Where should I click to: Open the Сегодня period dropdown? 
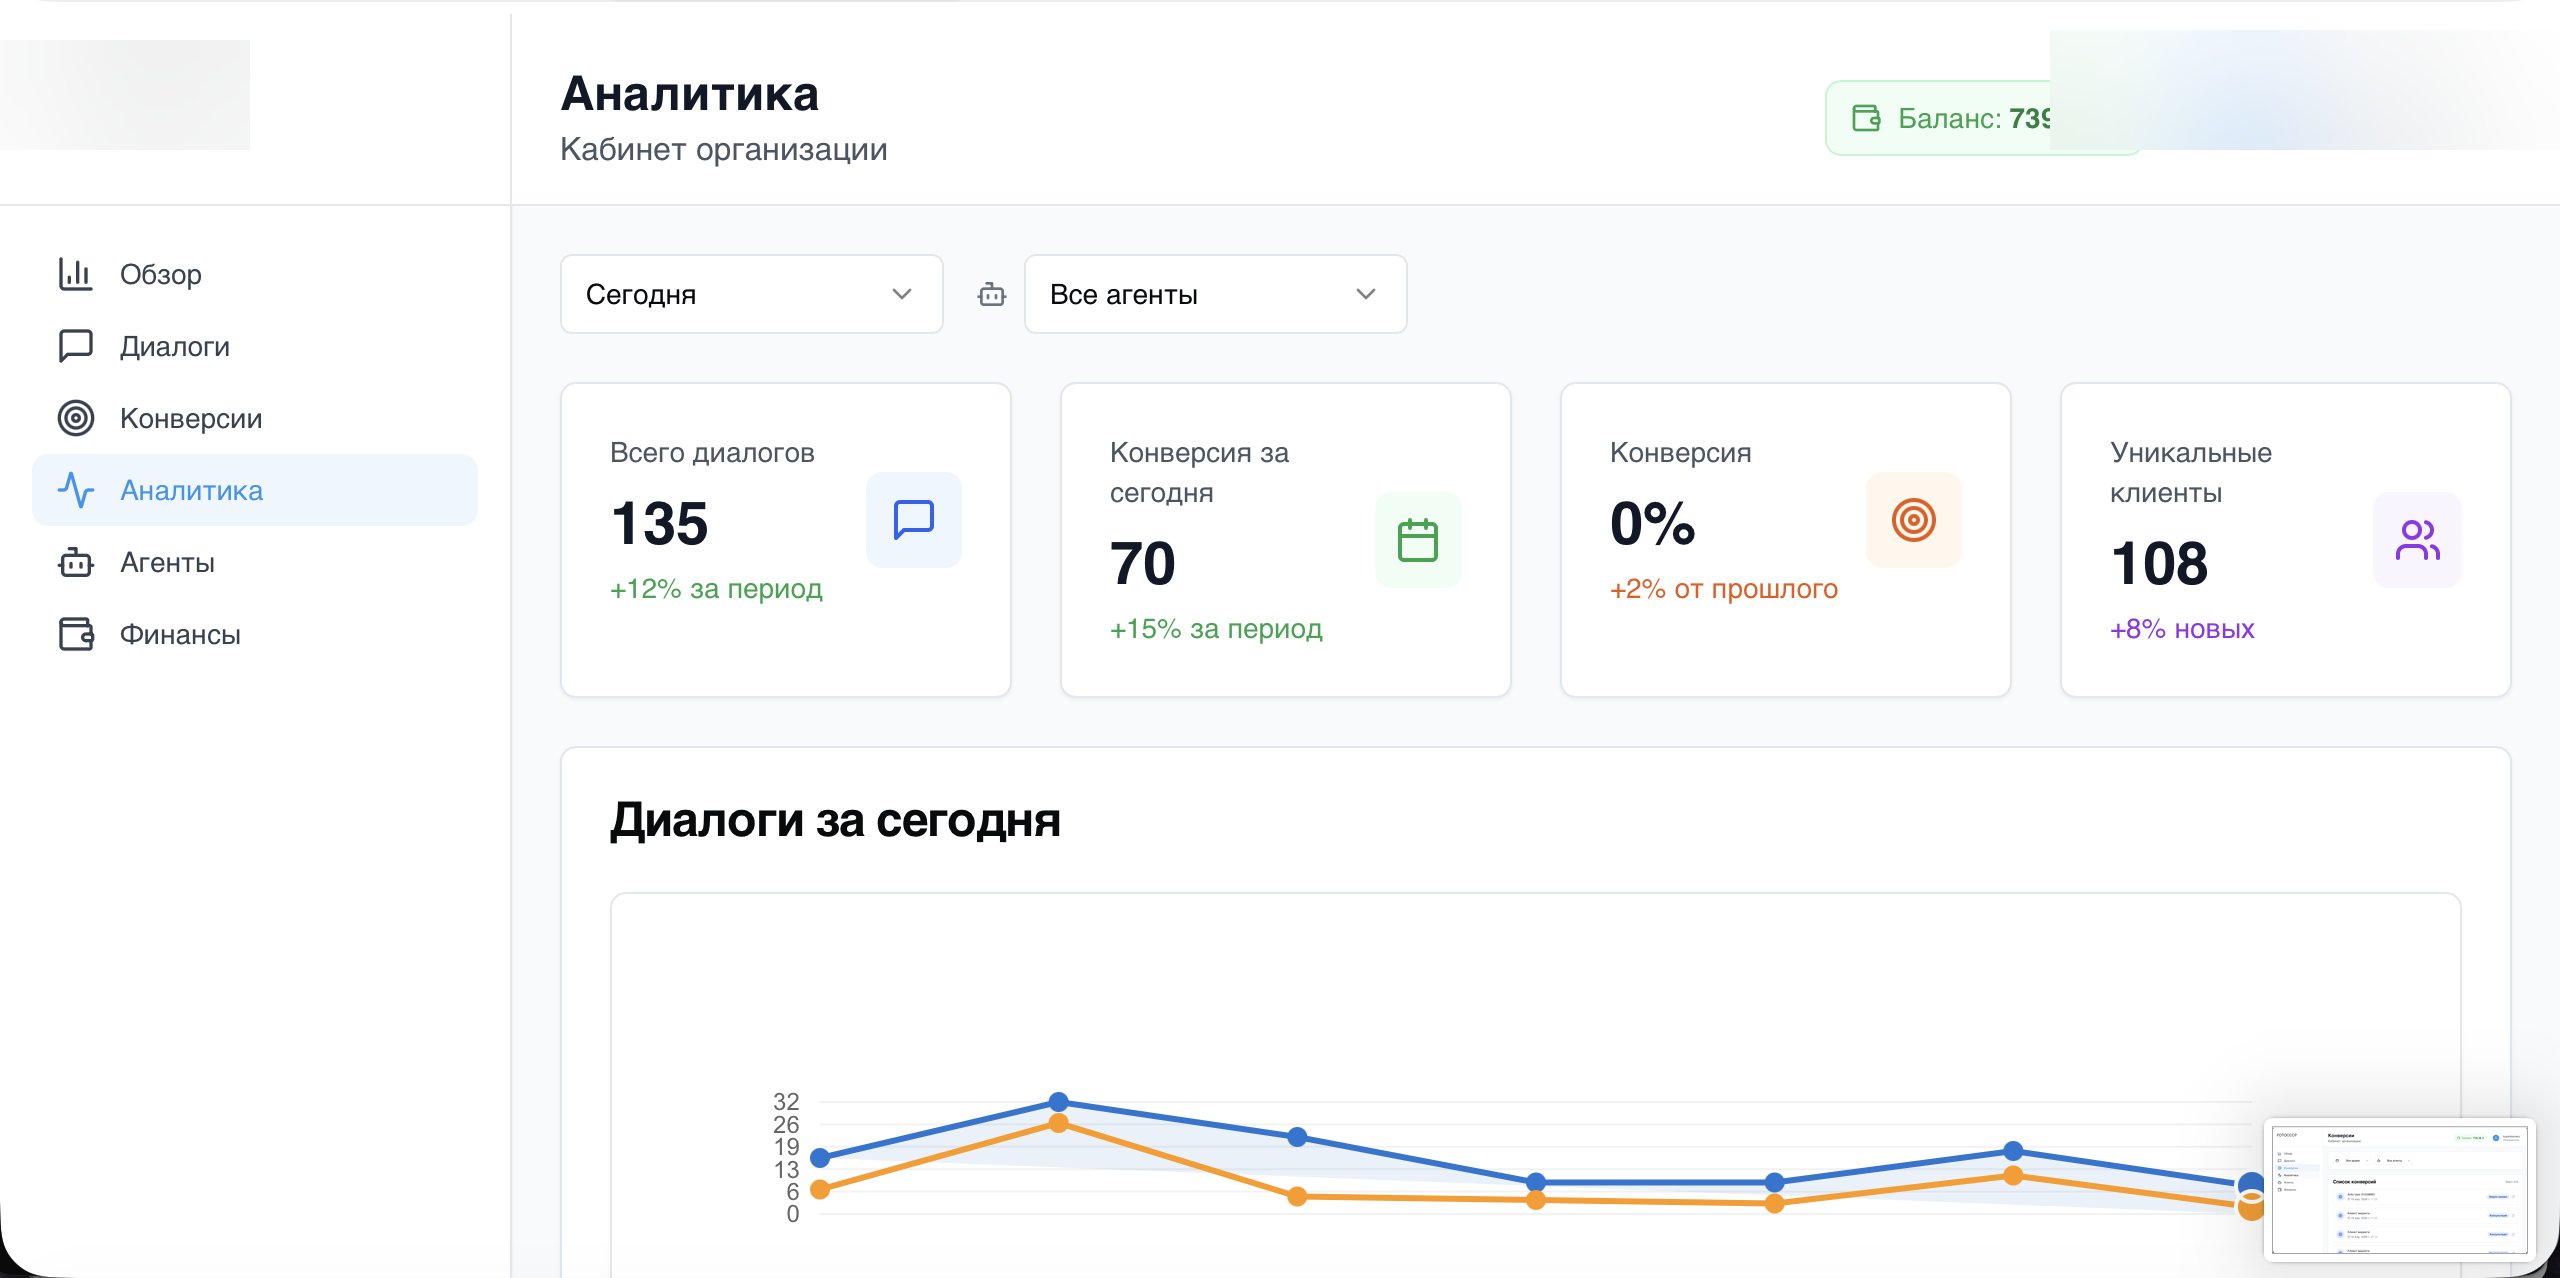pyautogui.click(x=751, y=293)
